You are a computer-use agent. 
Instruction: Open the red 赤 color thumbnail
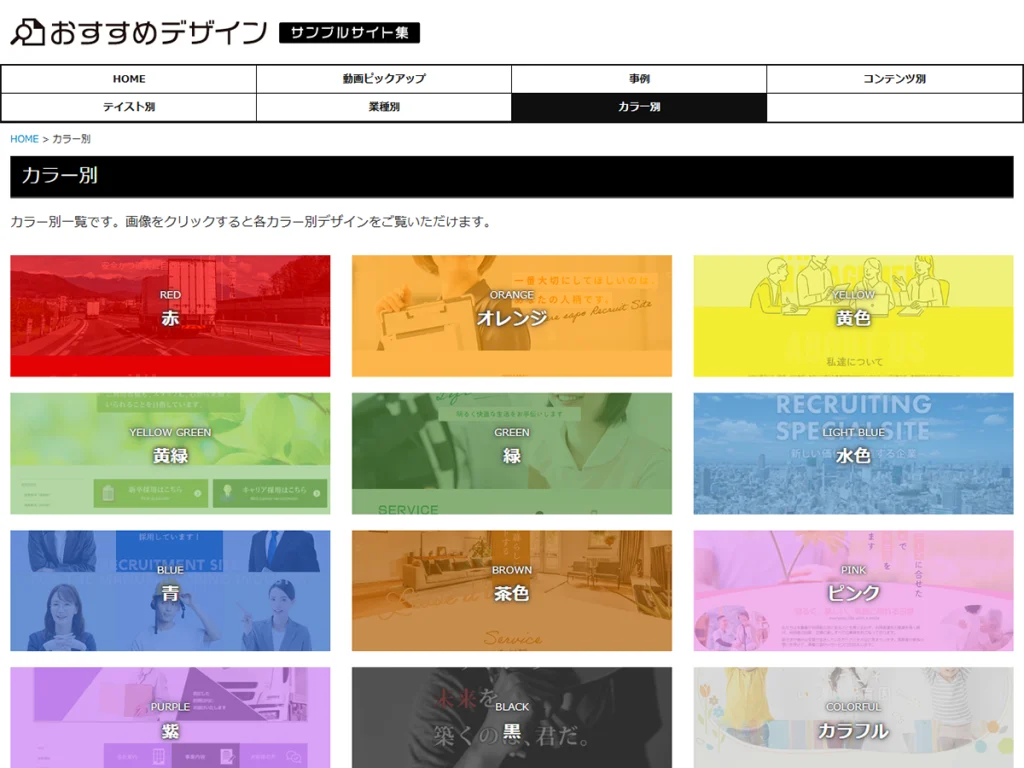(x=170, y=316)
